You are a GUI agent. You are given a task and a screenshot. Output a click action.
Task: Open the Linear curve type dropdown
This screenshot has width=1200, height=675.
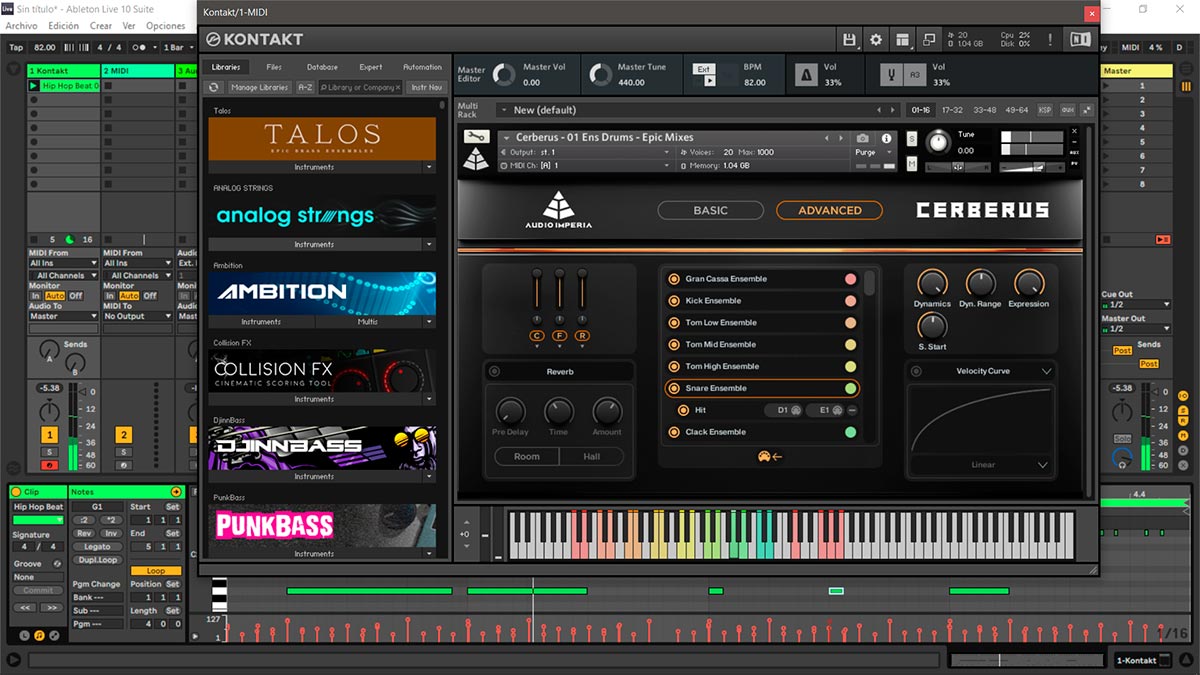[982, 465]
